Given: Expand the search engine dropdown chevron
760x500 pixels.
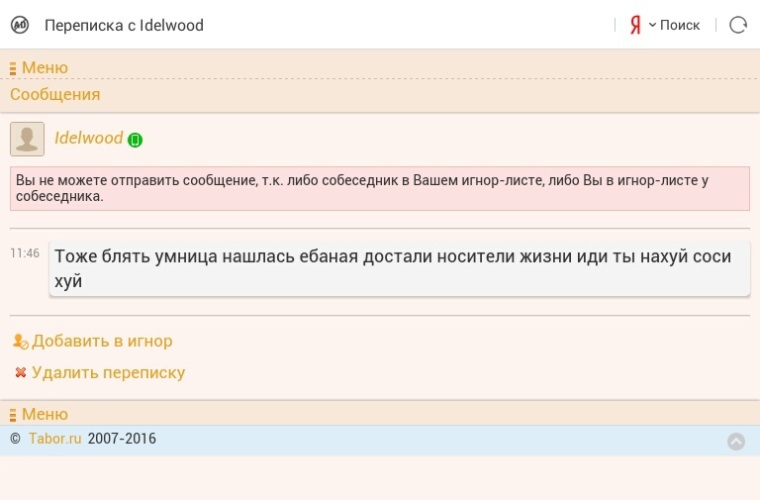Looking at the screenshot, I should (x=652, y=25).
